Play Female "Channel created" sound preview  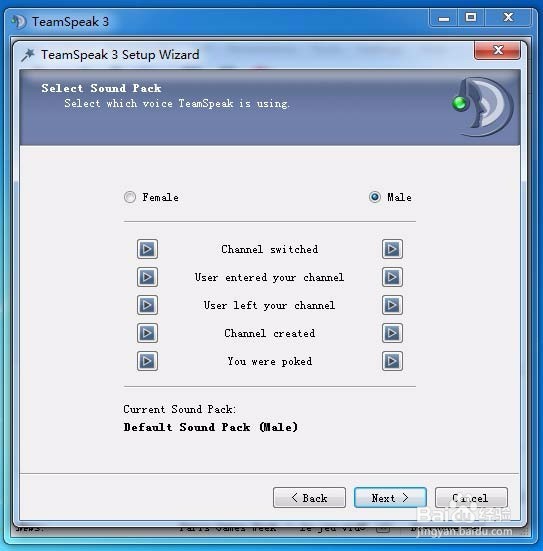[x=147, y=333]
